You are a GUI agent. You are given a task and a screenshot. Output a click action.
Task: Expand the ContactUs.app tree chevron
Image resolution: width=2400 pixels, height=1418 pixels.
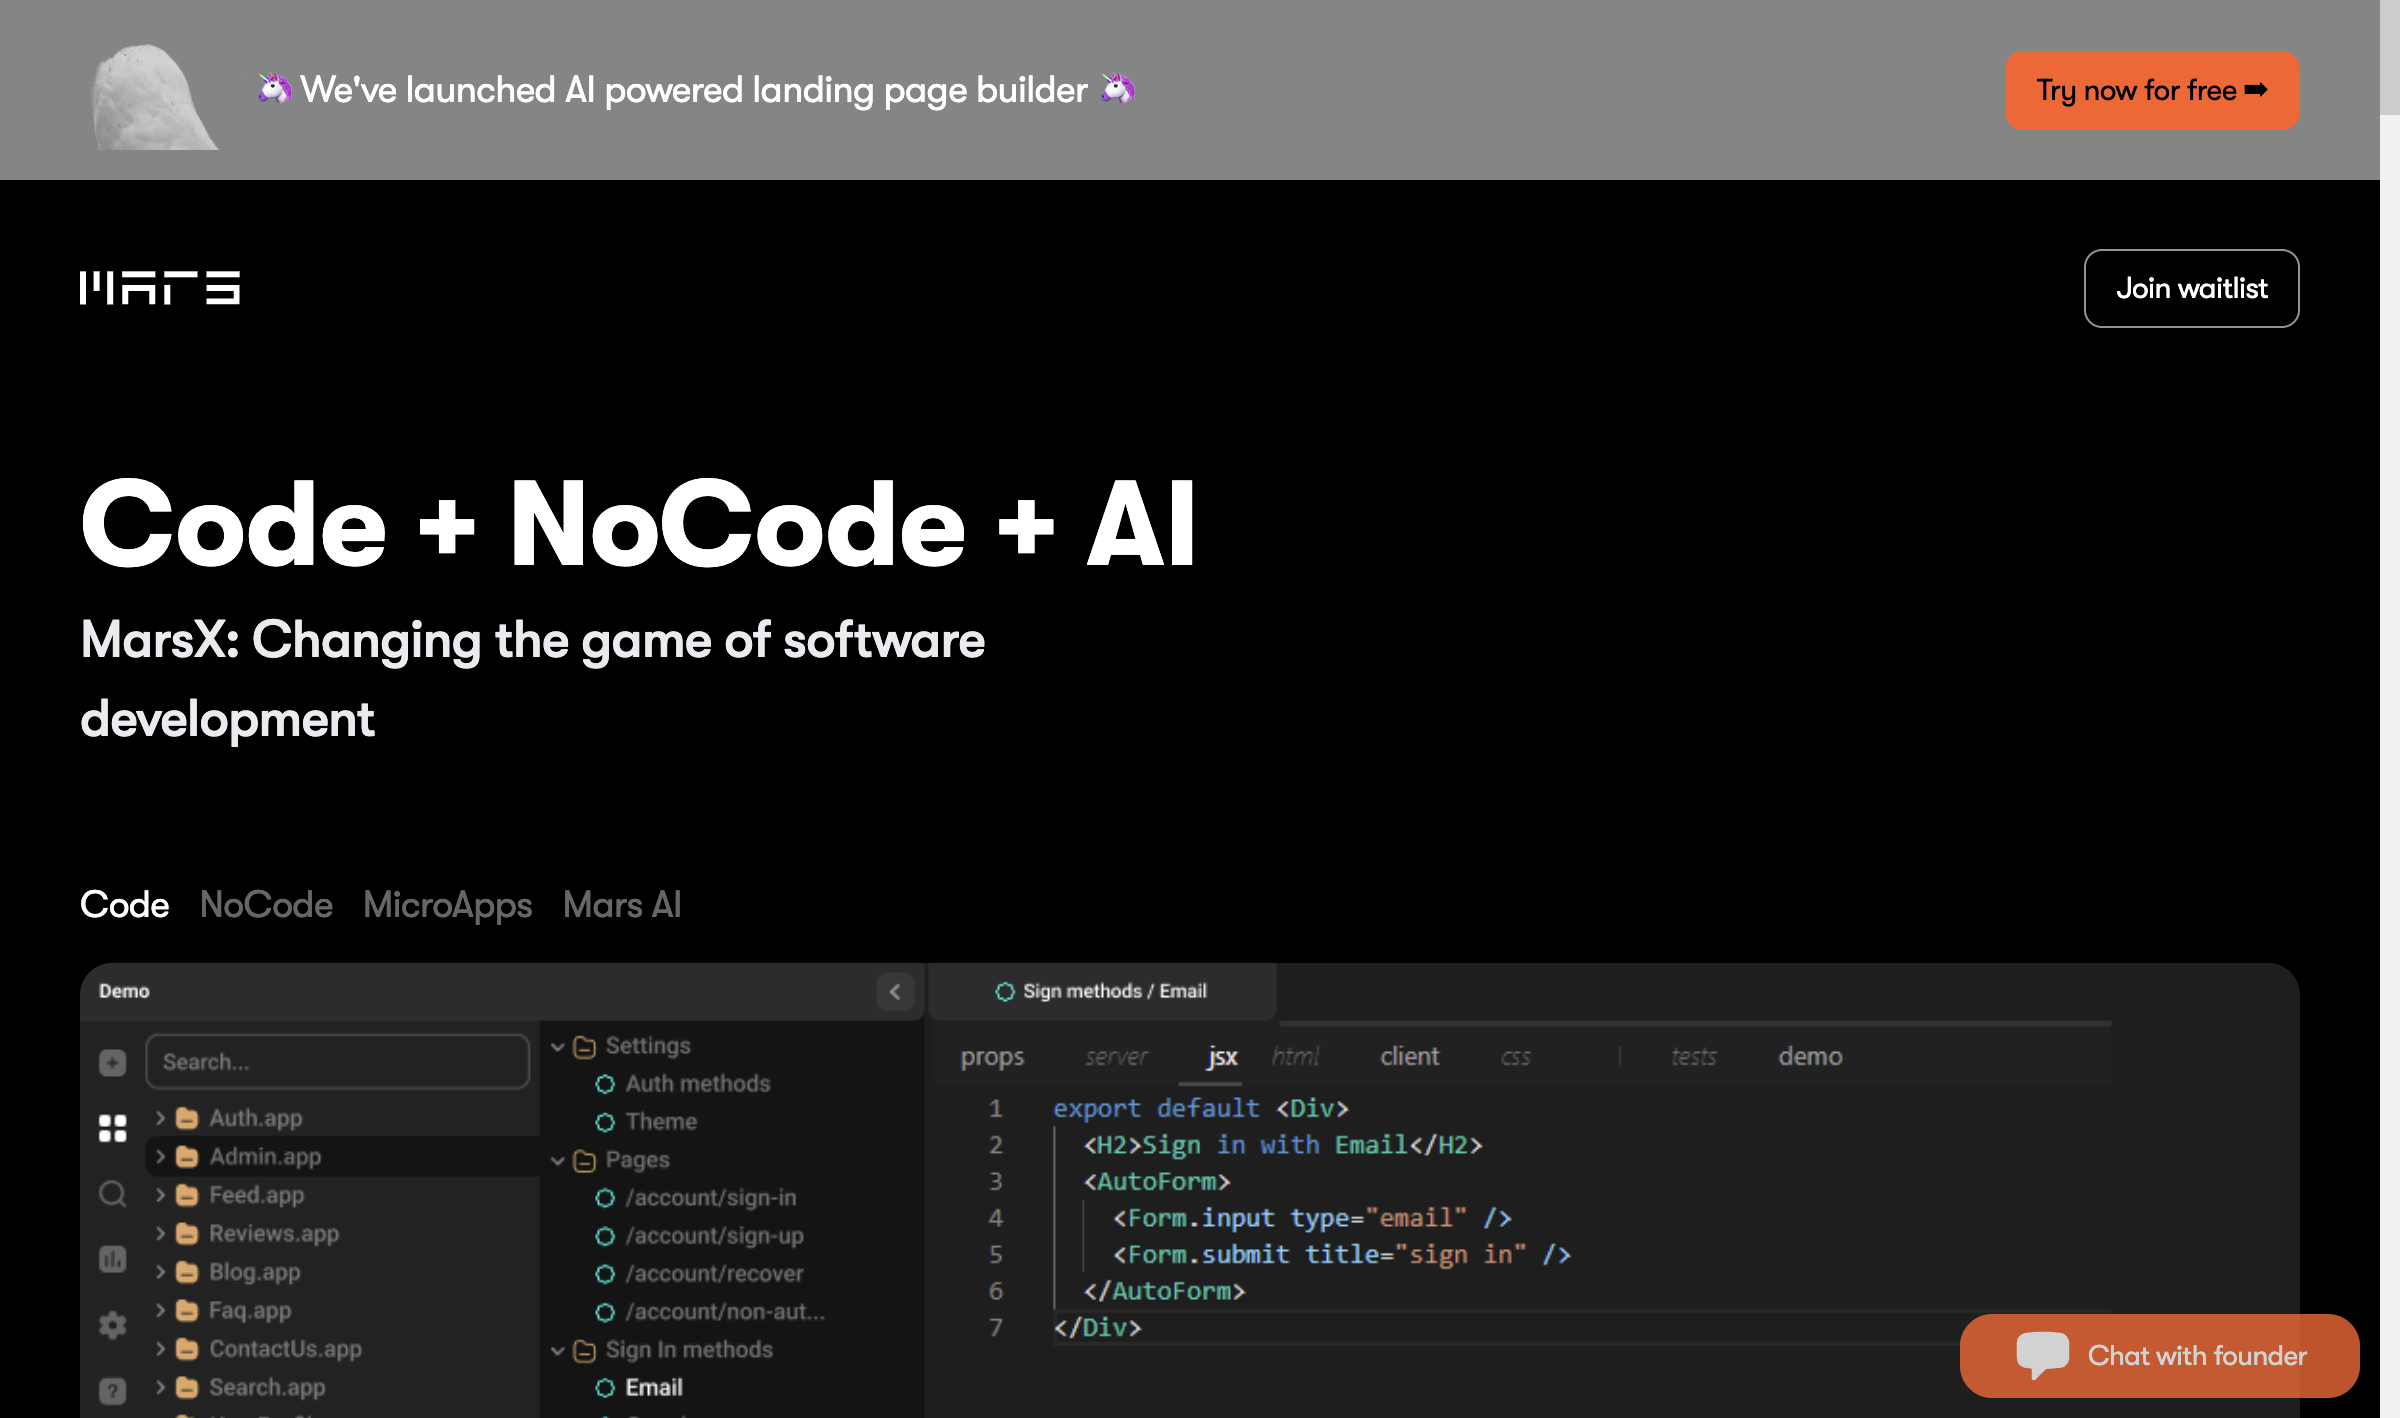(160, 1349)
